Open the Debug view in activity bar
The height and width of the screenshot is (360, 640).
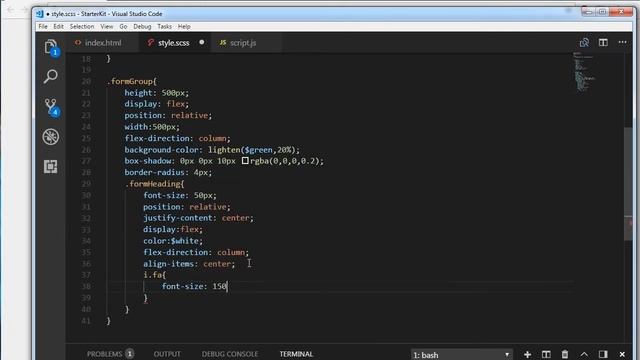click(x=51, y=137)
